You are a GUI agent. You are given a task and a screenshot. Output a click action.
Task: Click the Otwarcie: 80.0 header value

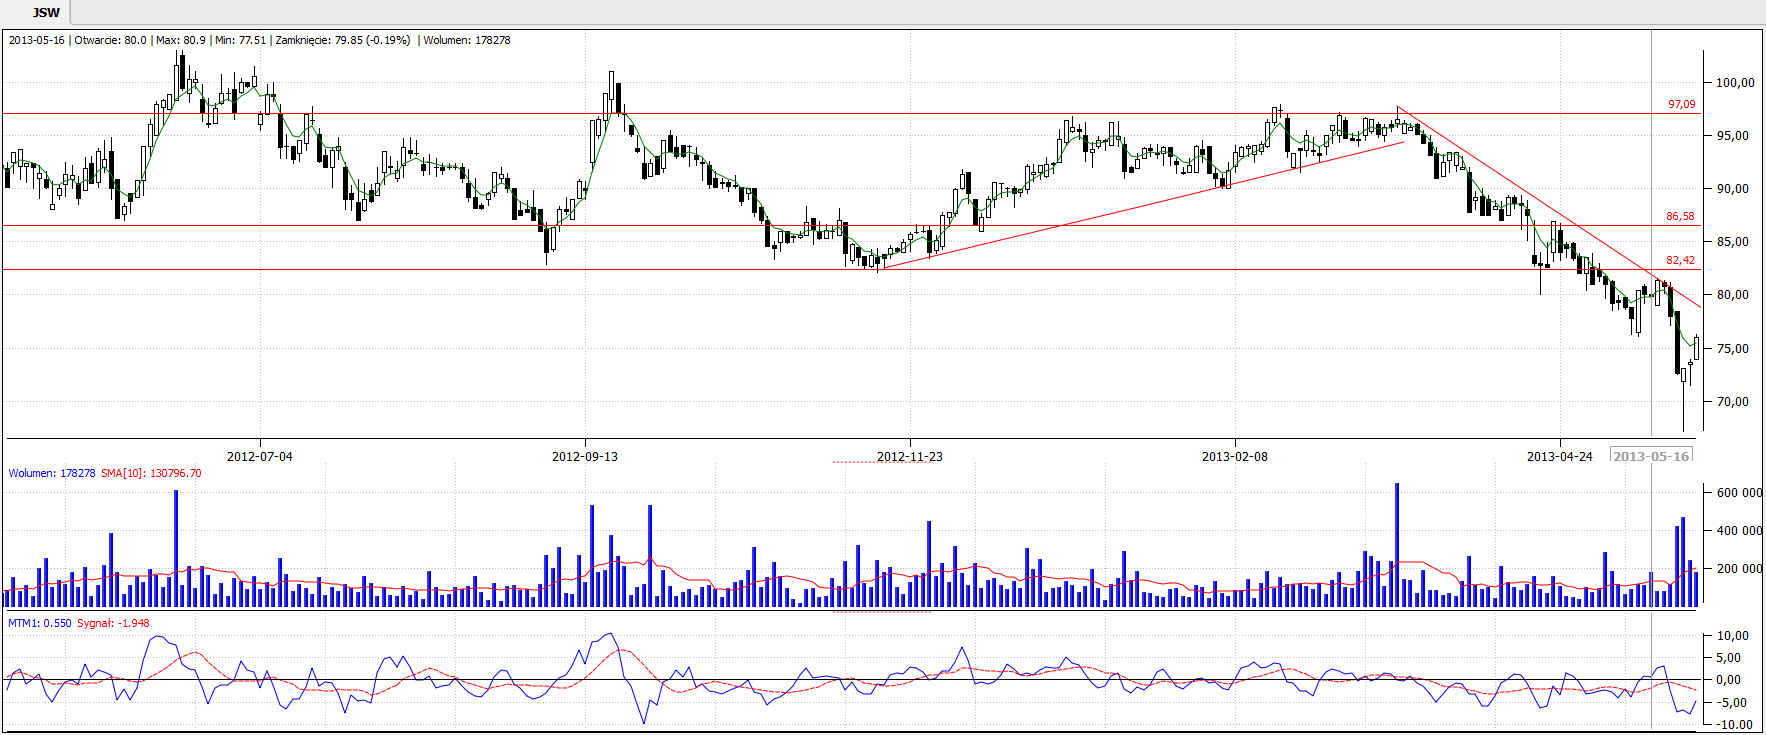[110, 40]
